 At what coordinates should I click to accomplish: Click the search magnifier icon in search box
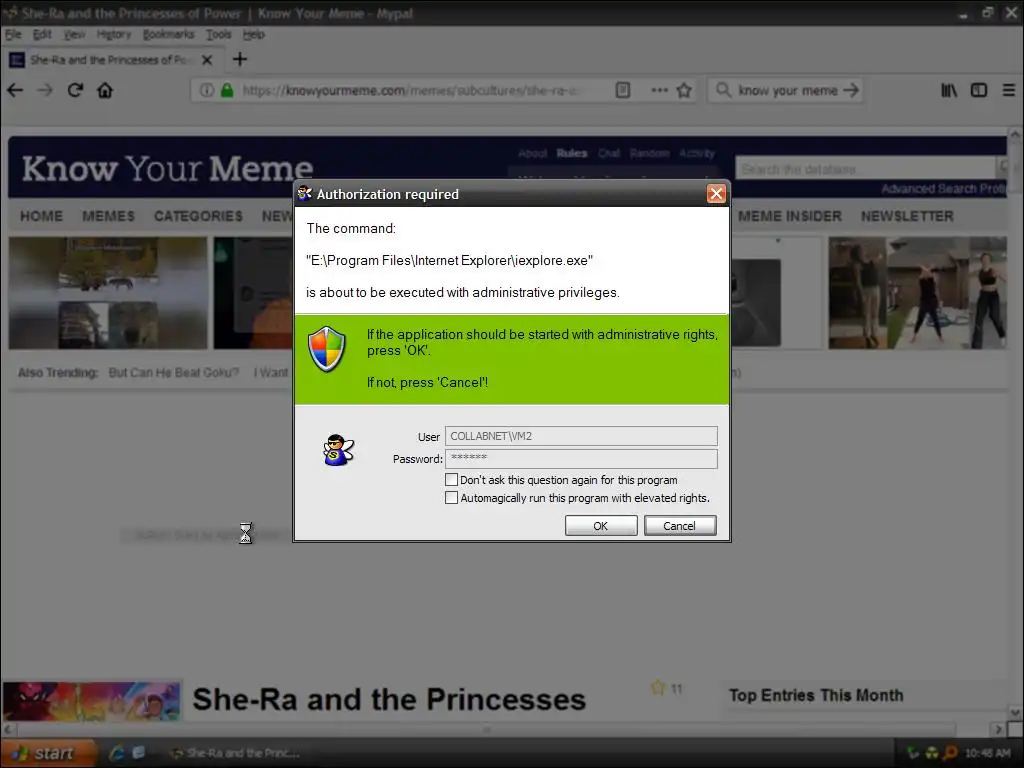coord(723,89)
